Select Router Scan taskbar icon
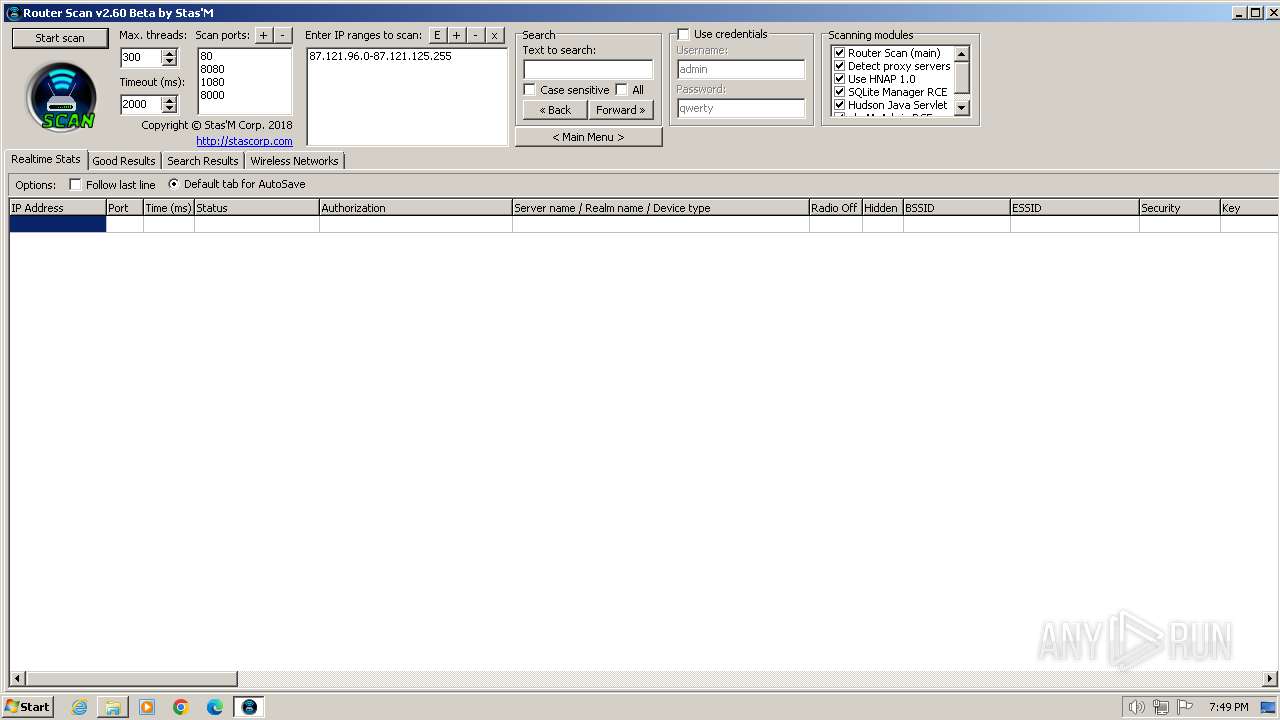 pos(249,707)
